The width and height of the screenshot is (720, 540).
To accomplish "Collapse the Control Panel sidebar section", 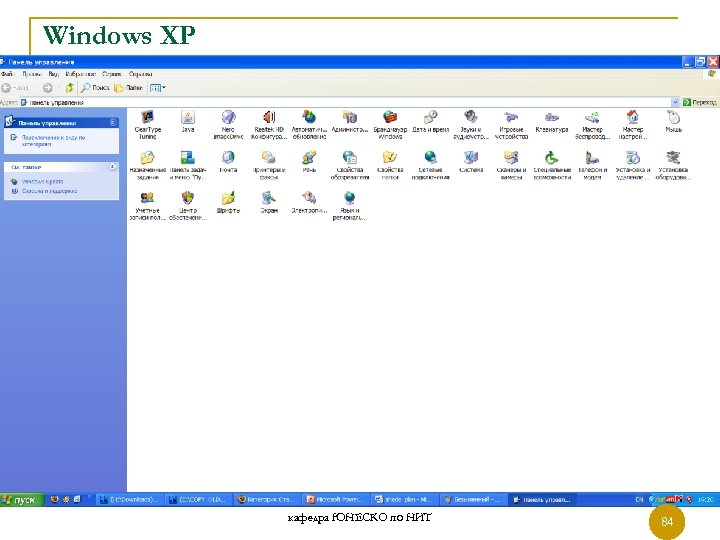I will (113, 122).
